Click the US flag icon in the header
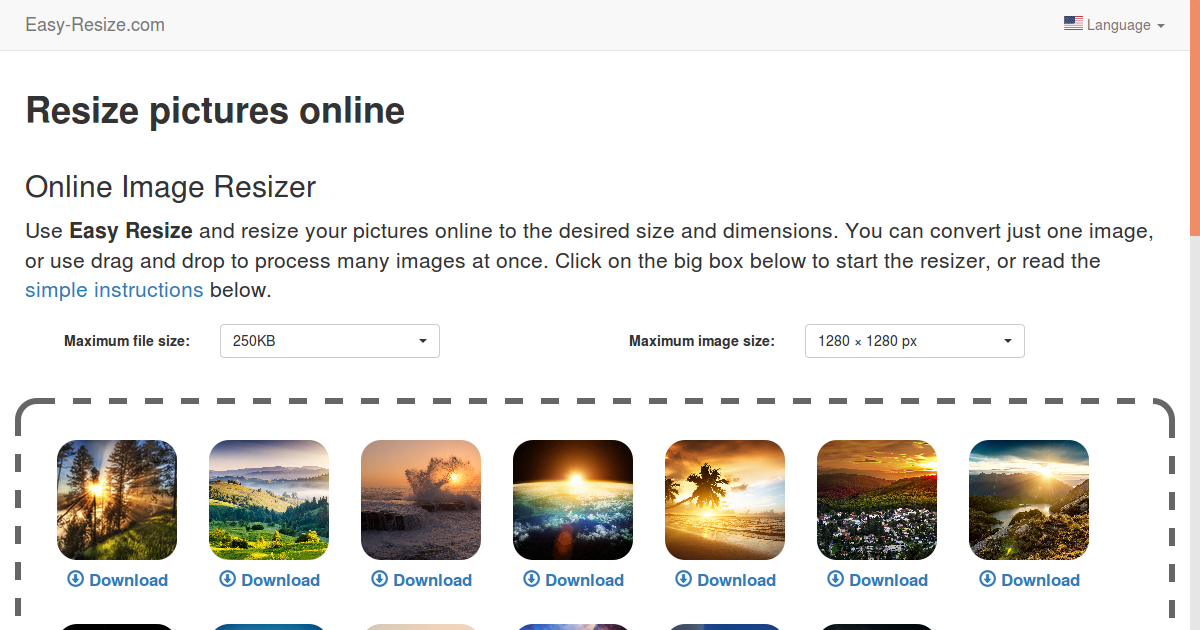Image resolution: width=1200 pixels, height=630 pixels. (x=1074, y=22)
